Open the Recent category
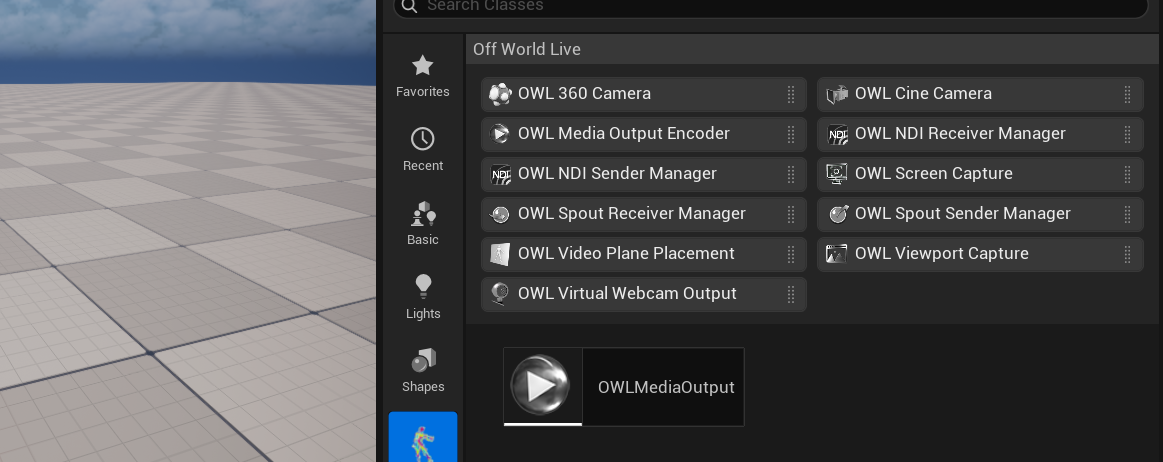This screenshot has width=1163, height=462. [x=423, y=150]
